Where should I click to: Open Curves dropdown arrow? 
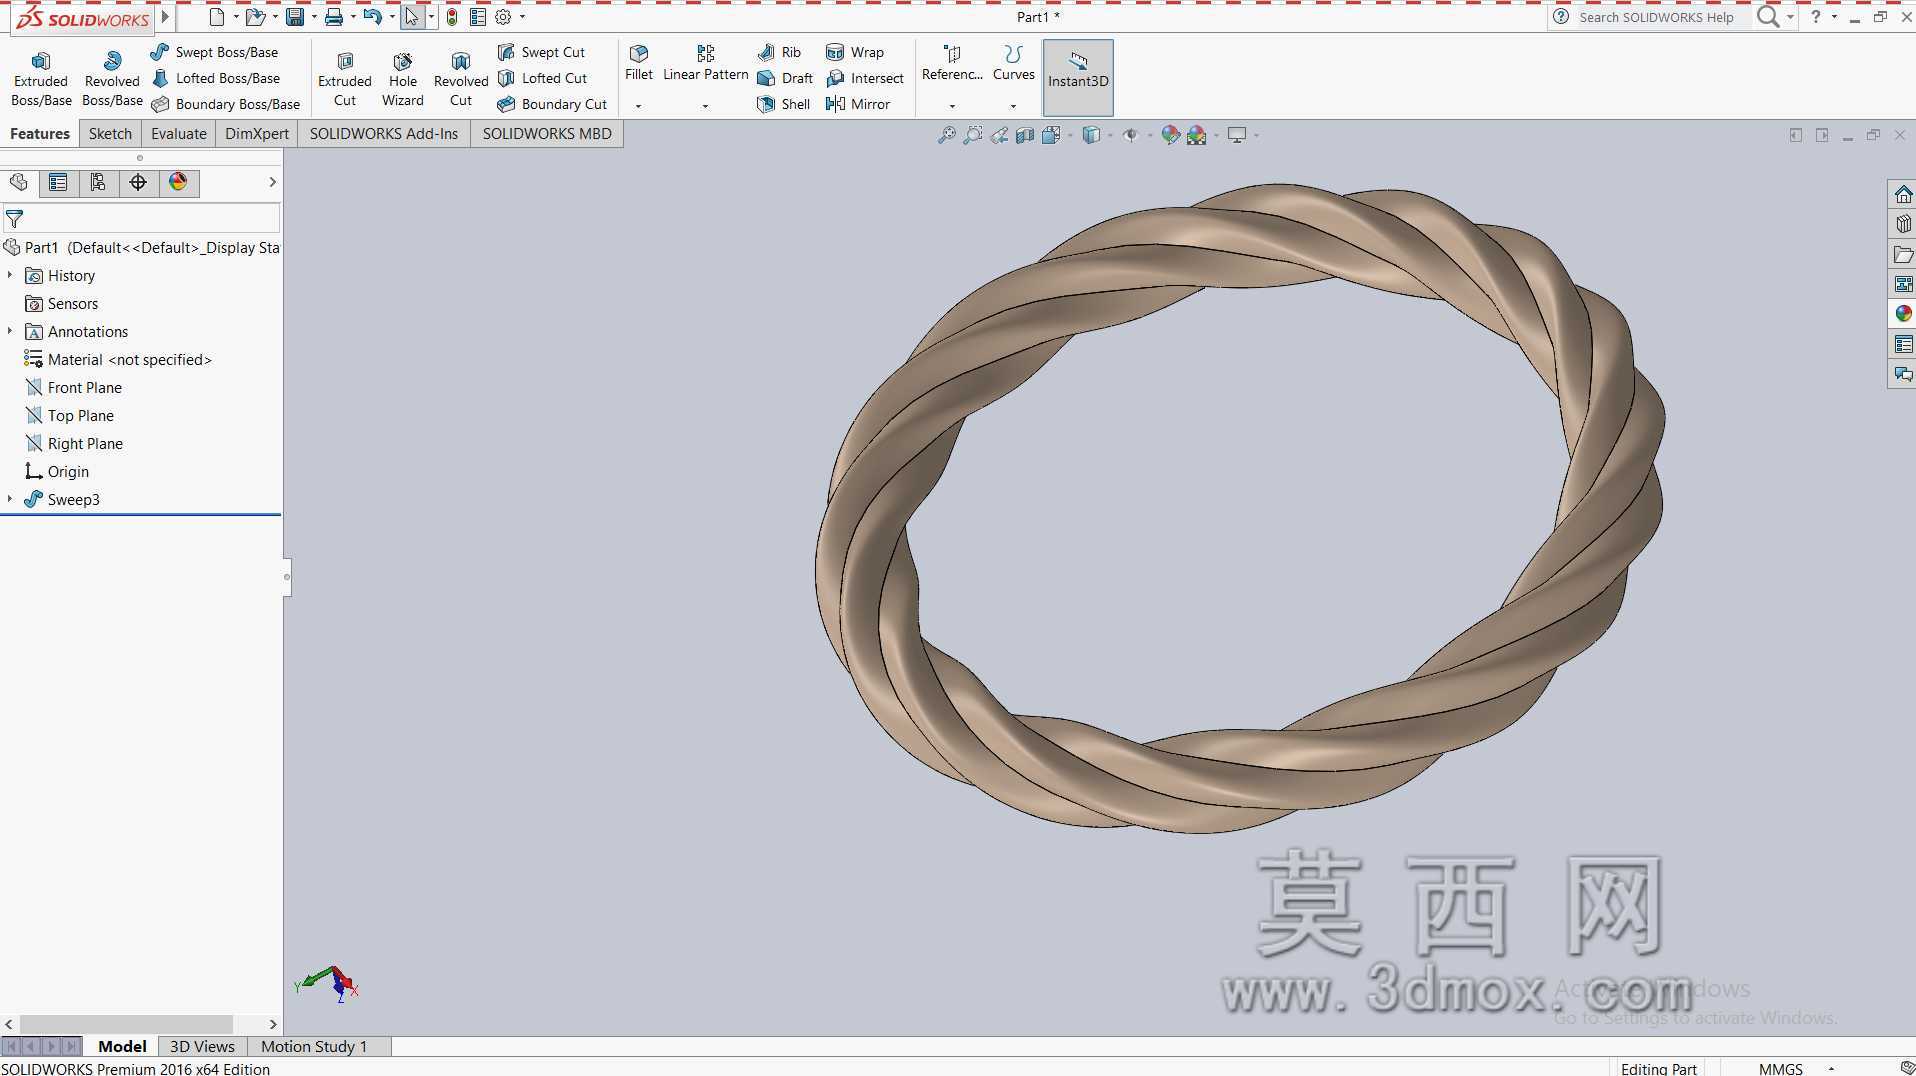1013,106
